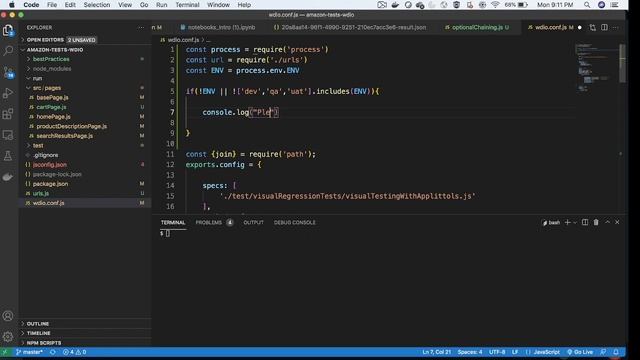Collapse the AMAZON-TESTS-WDIO folder root
Viewport: 640px width, 360px height.
[55, 49]
